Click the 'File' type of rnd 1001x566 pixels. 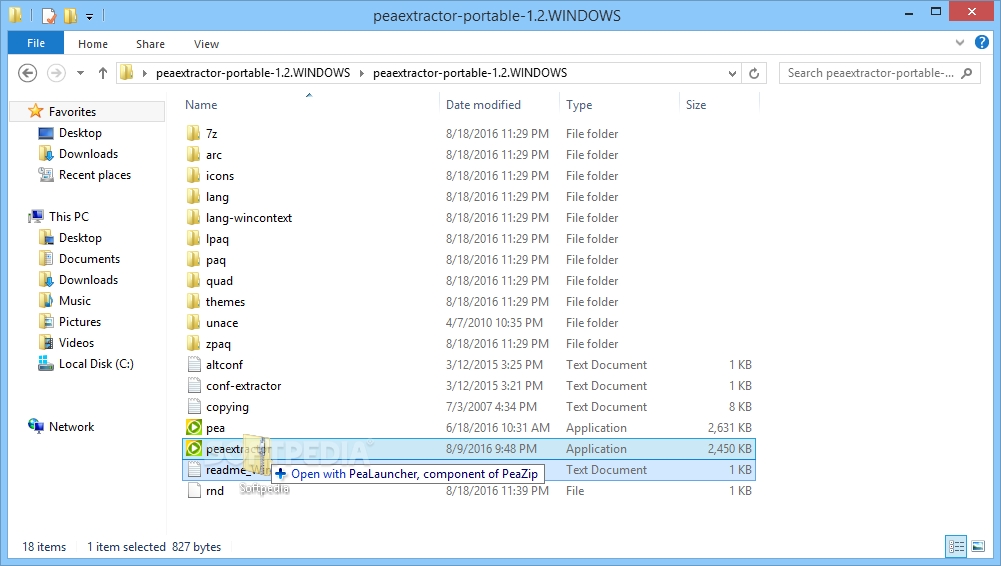coord(575,491)
